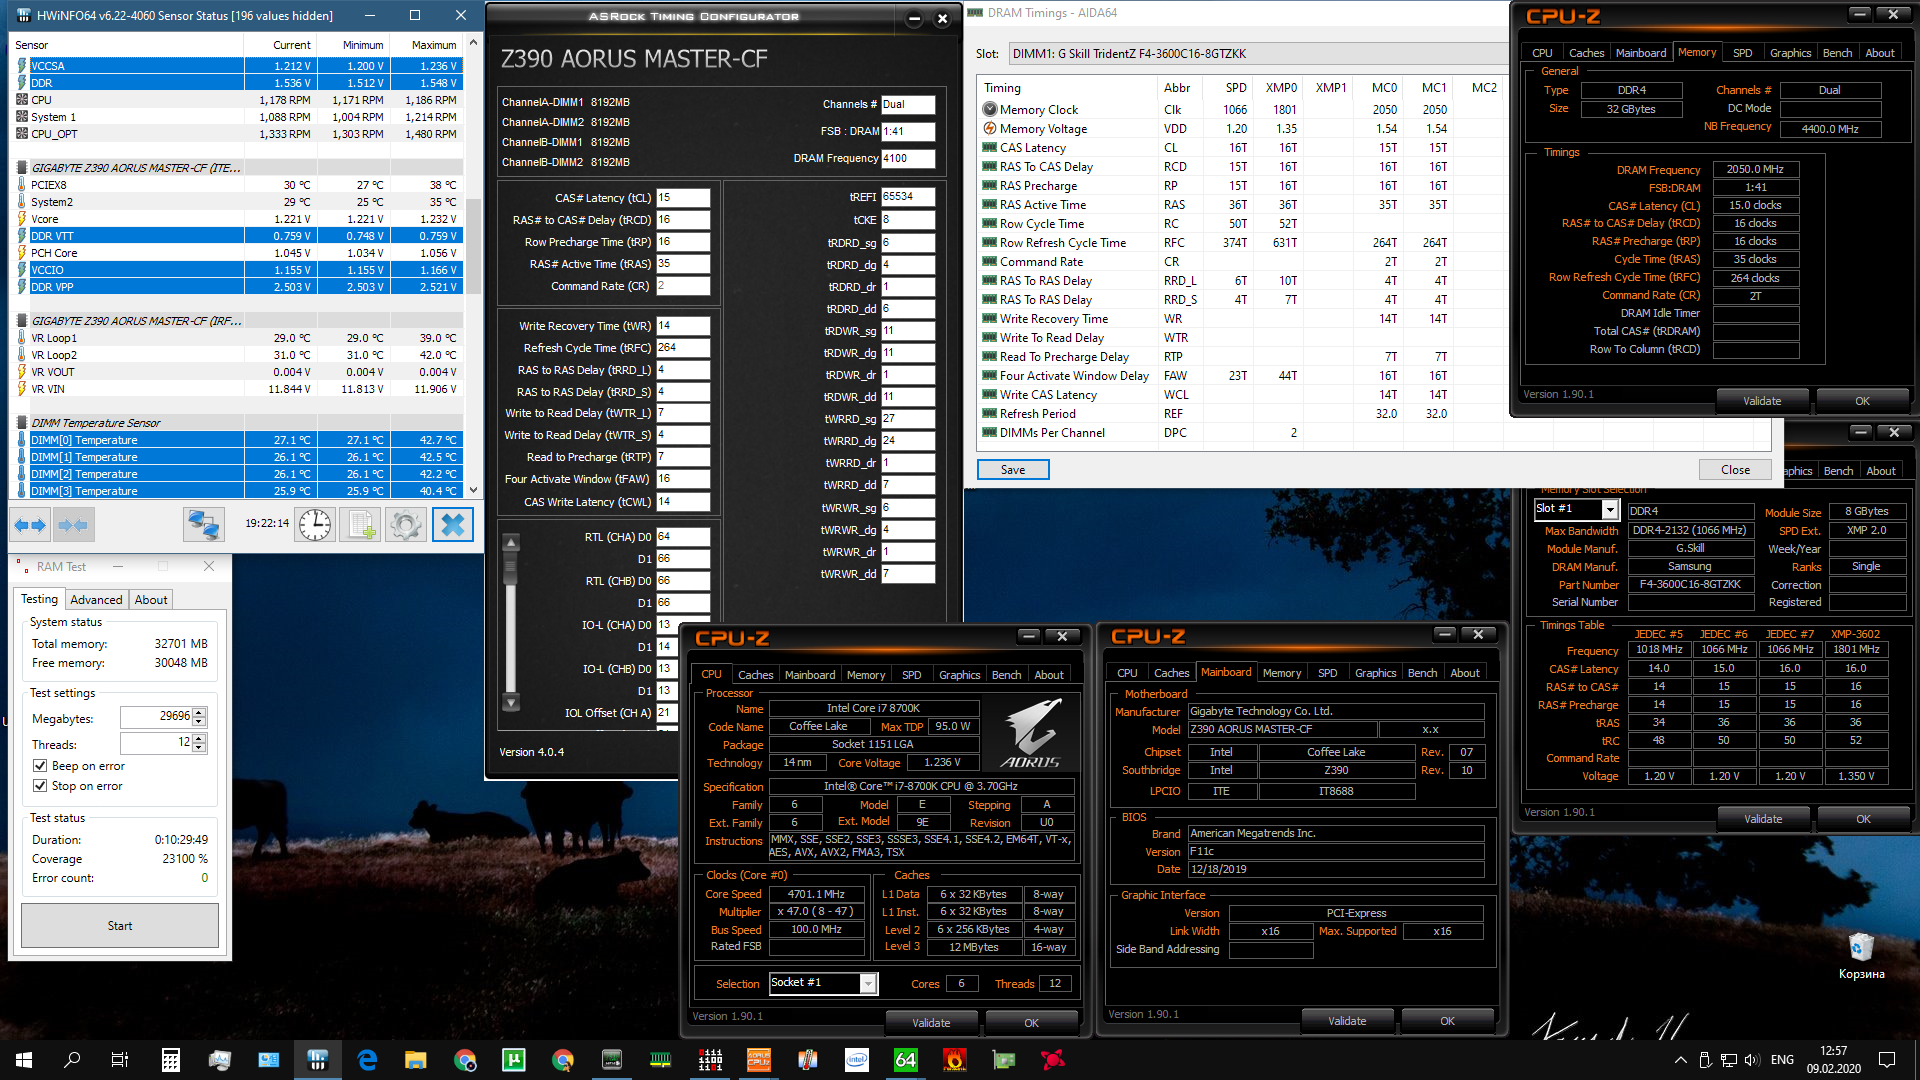Click the tREFI value input field
Image resolution: width=1920 pixels, height=1080 pixels.
(x=907, y=197)
